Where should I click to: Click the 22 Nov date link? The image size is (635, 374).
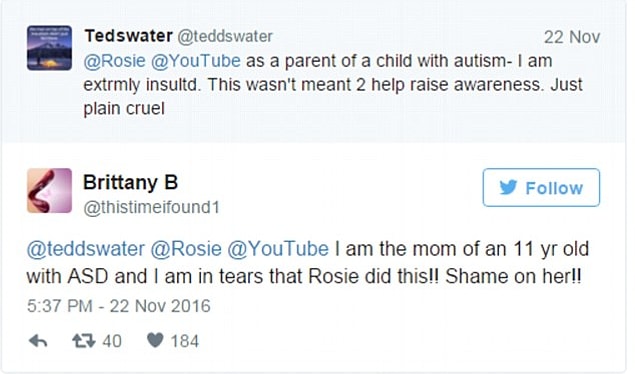tap(572, 37)
